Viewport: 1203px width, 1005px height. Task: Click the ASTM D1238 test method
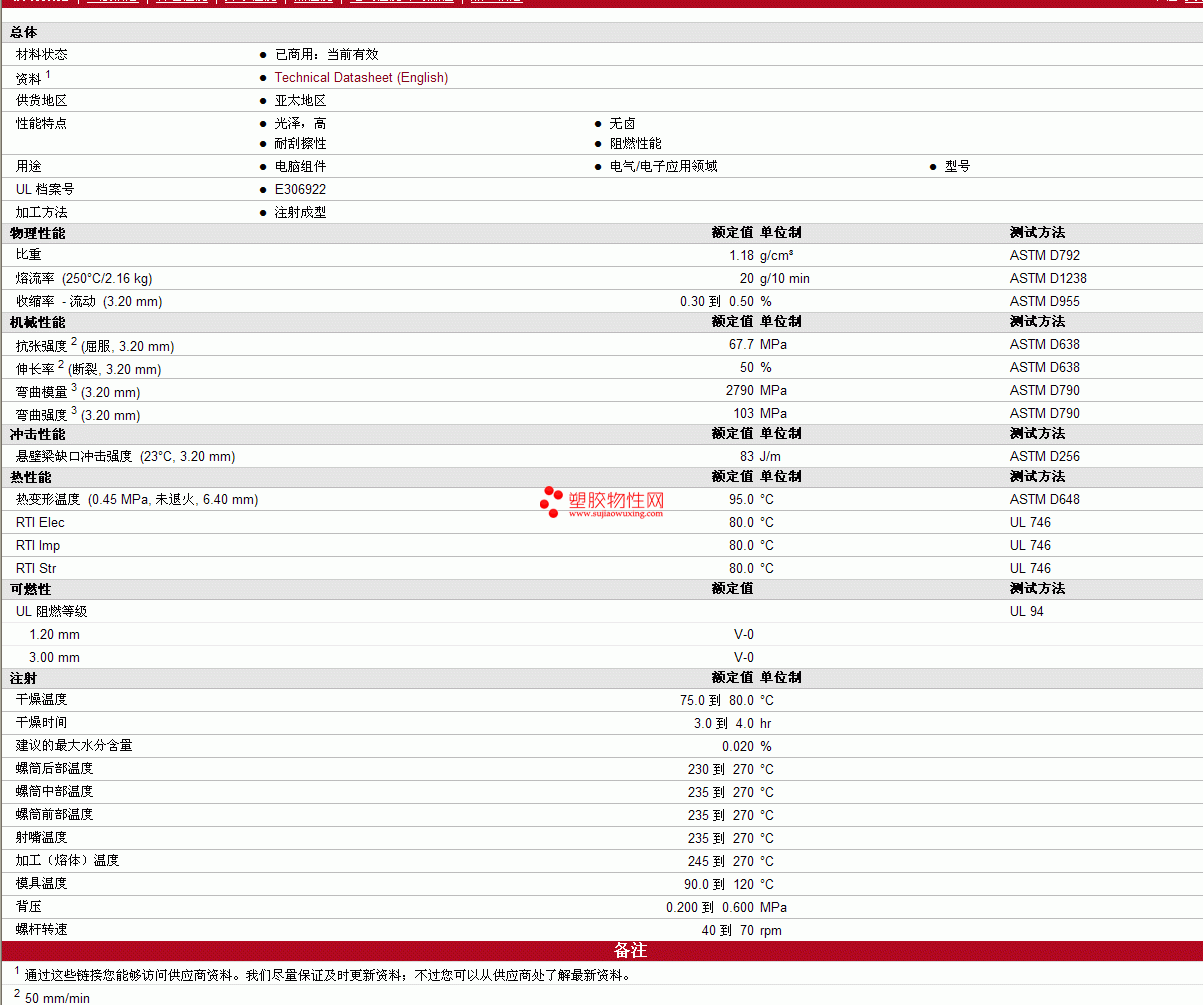pyautogui.click(x=1048, y=279)
